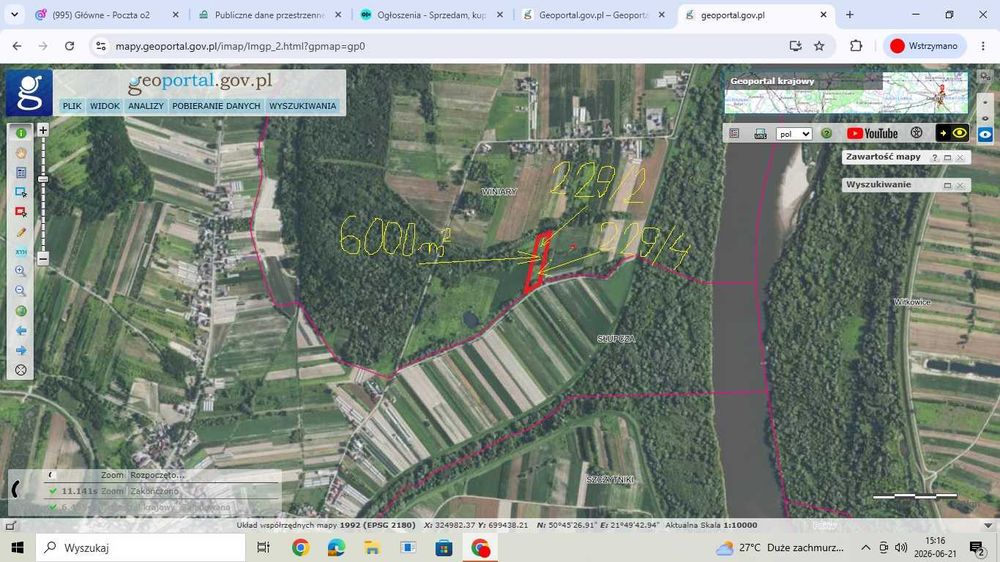The width and height of the screenshot is (1000, 562).
Task: Open the POBIERANIE DANYCH menu
Action: (x=216, y=106)
